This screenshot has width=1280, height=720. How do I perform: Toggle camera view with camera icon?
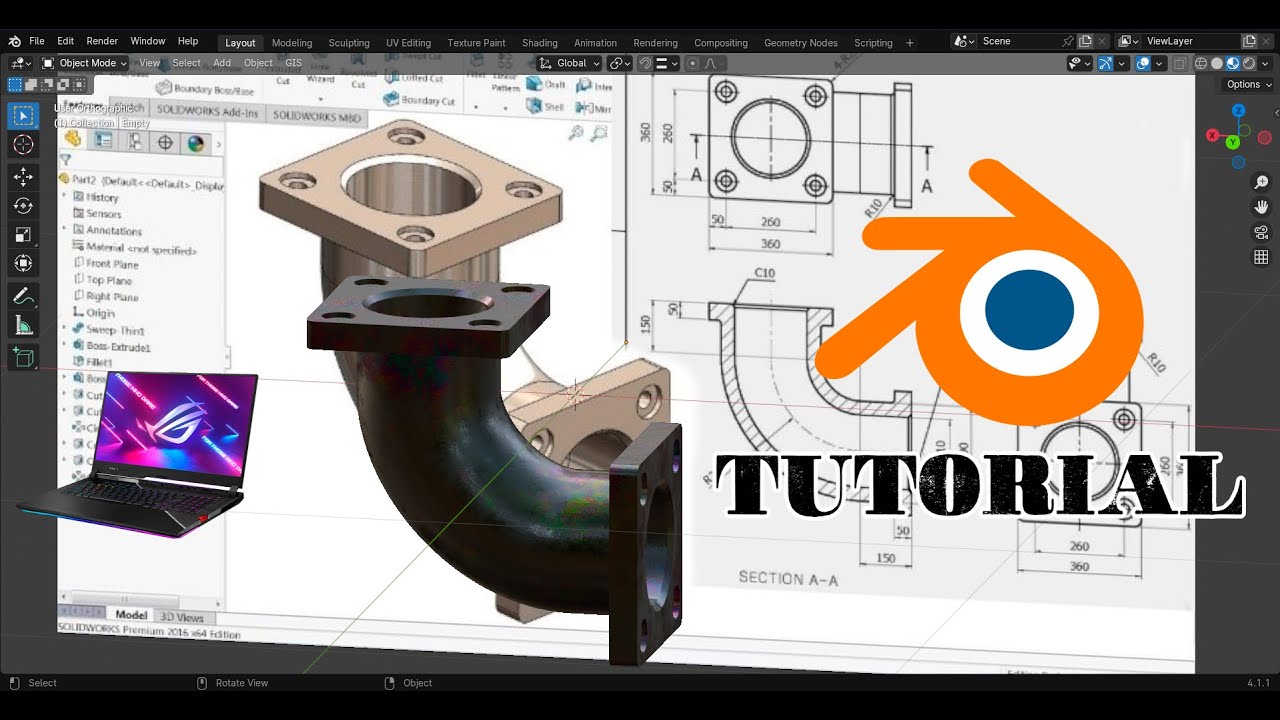click(1261, 232)
